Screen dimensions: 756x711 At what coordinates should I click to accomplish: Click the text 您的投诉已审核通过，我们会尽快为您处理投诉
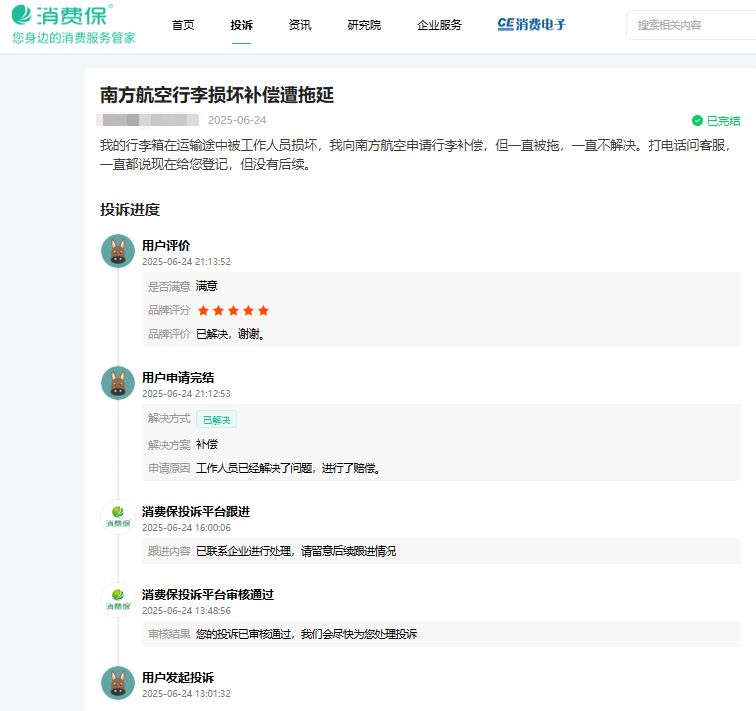tap(307, 634)
